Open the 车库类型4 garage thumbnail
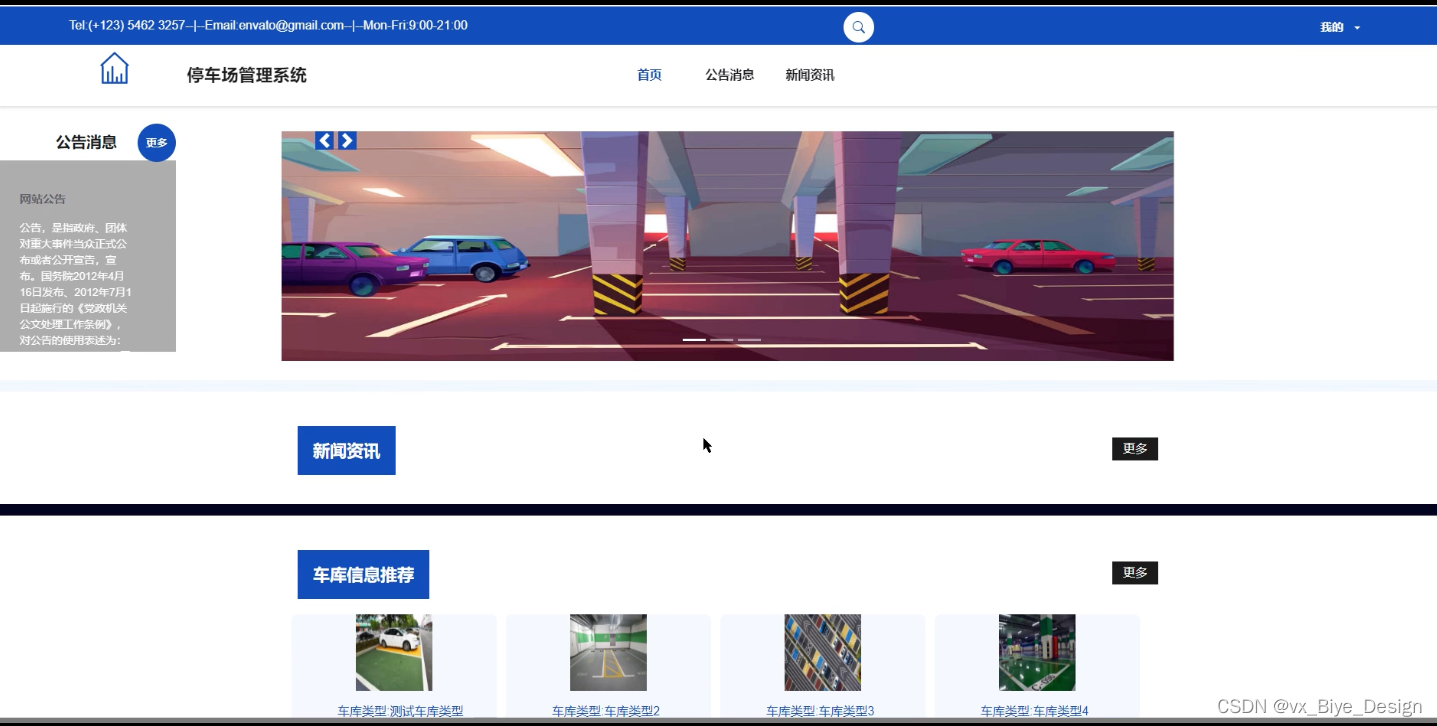 click(1037, 652)
